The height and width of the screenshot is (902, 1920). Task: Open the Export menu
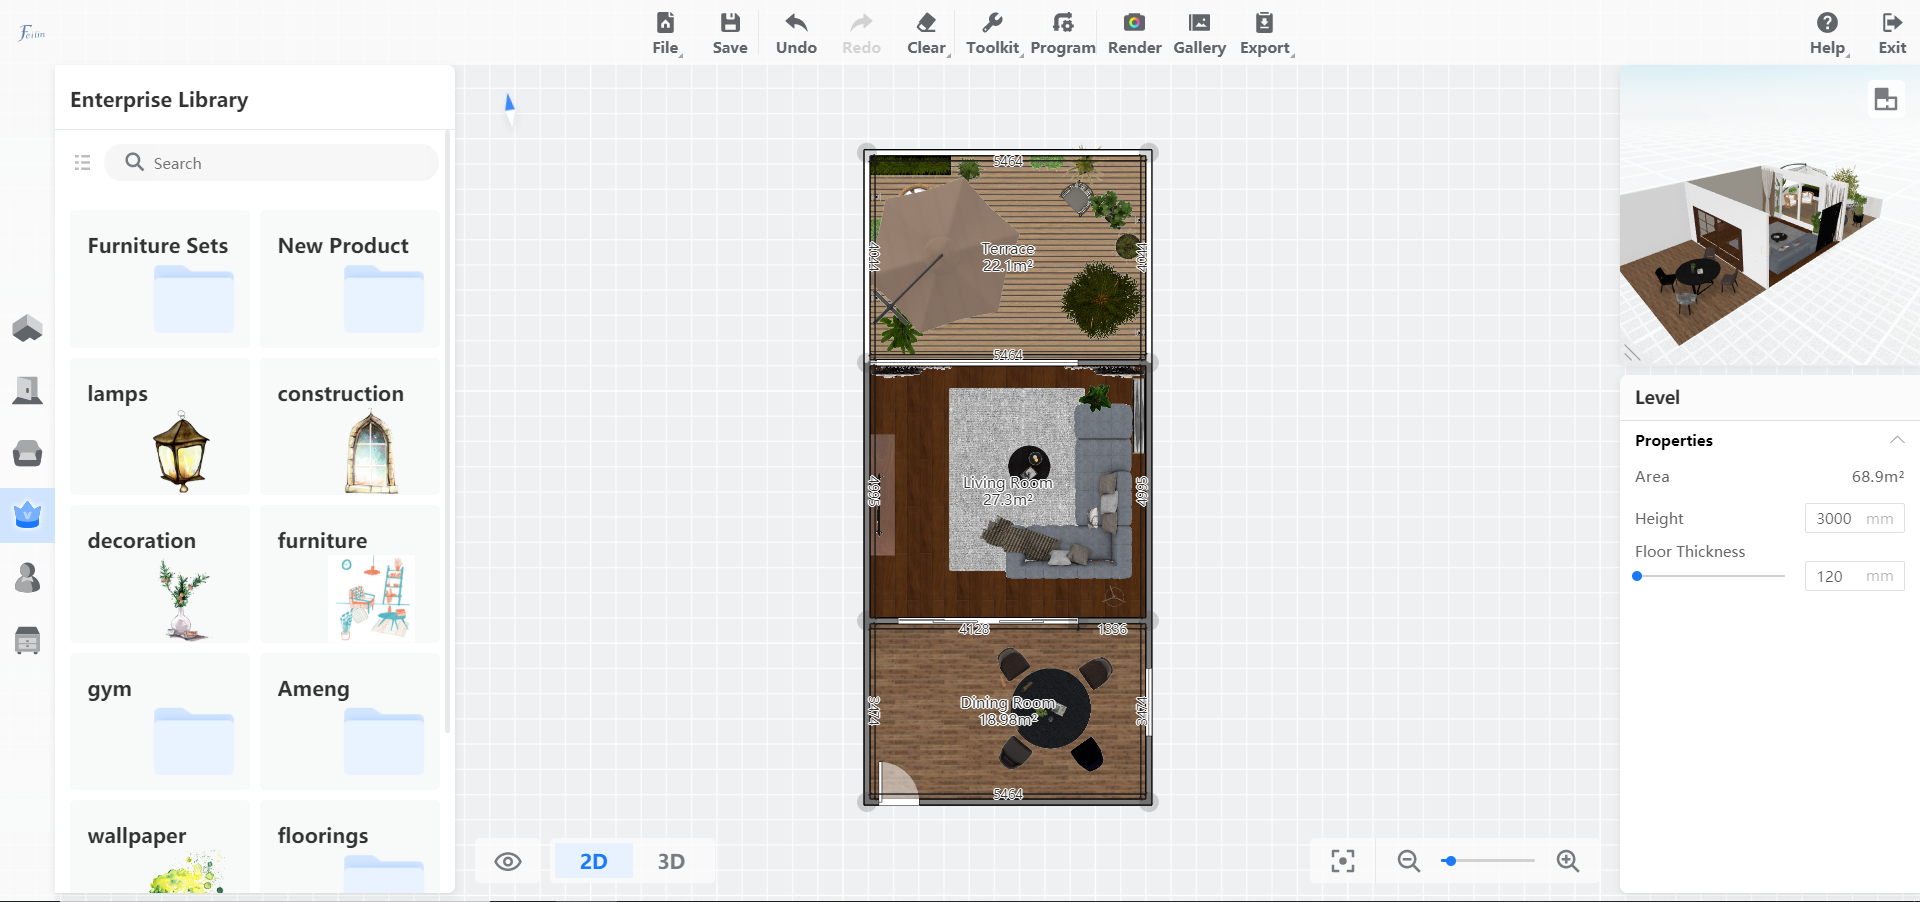pyautogui.click(x=1266, y=34)
